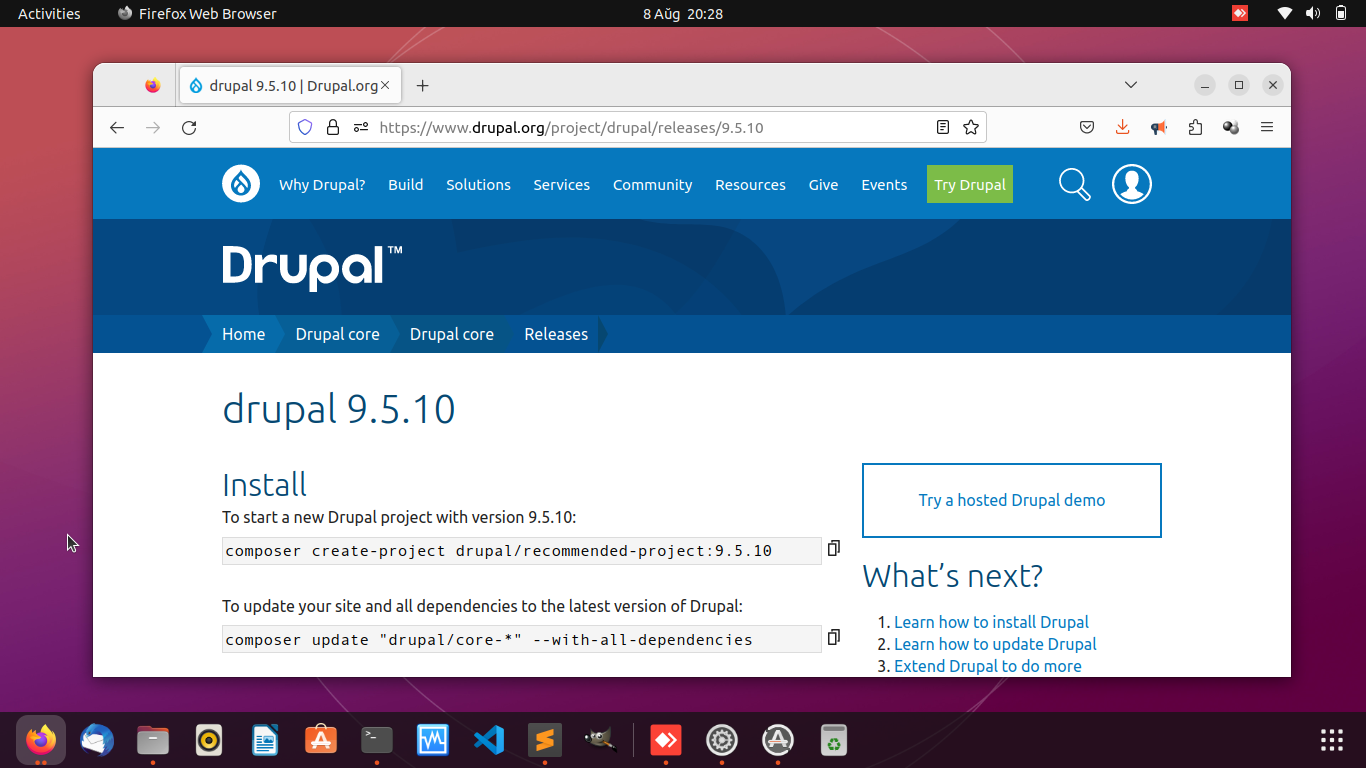Open the tracking protection shield icon

pyautogui.click(x=305, y=127)
